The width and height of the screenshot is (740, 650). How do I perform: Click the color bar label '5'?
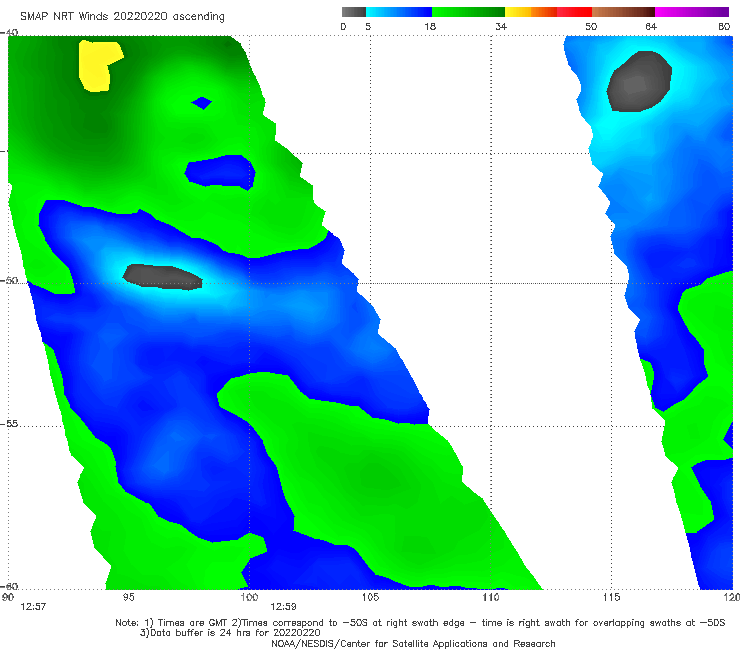tap(368, 26)
